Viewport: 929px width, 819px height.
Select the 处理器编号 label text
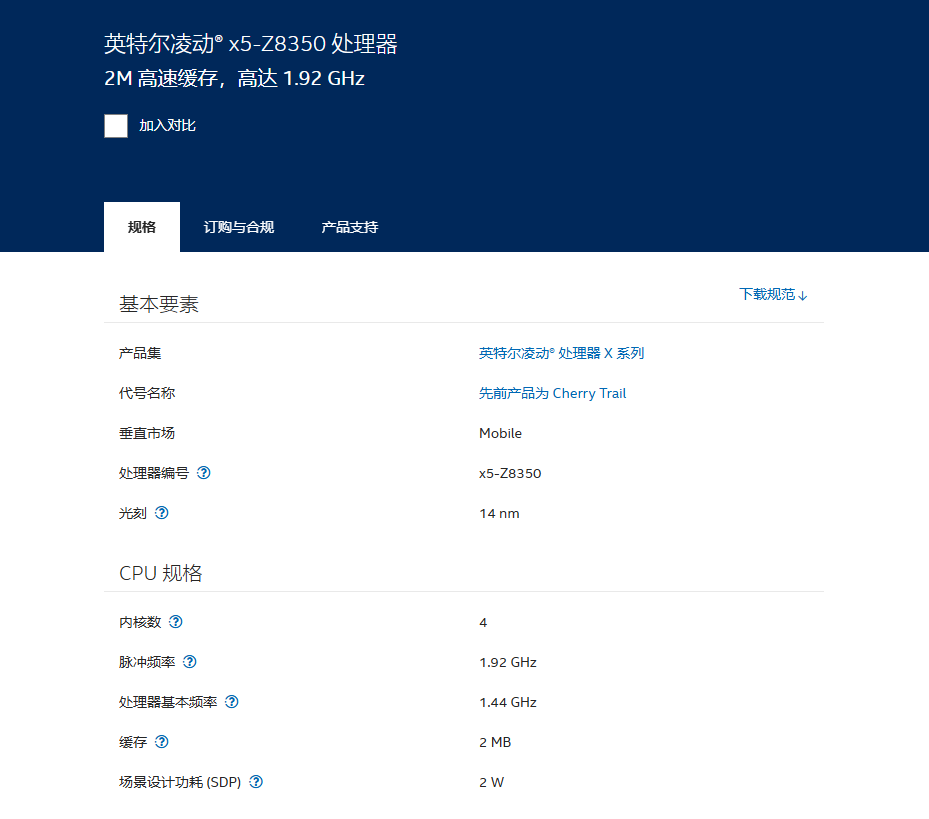click(x=154, y=473)
